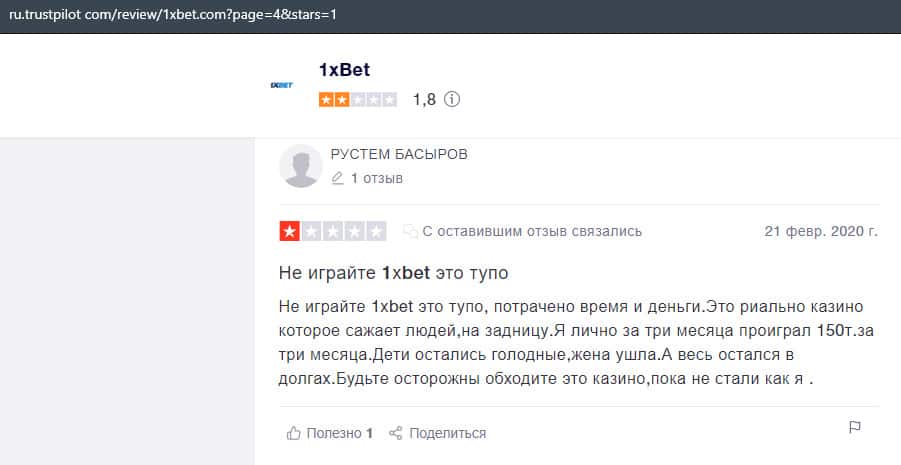Click the info icon beside the 1,8 rating
Viewport: 901px width, 465px height.
(452, 100)
